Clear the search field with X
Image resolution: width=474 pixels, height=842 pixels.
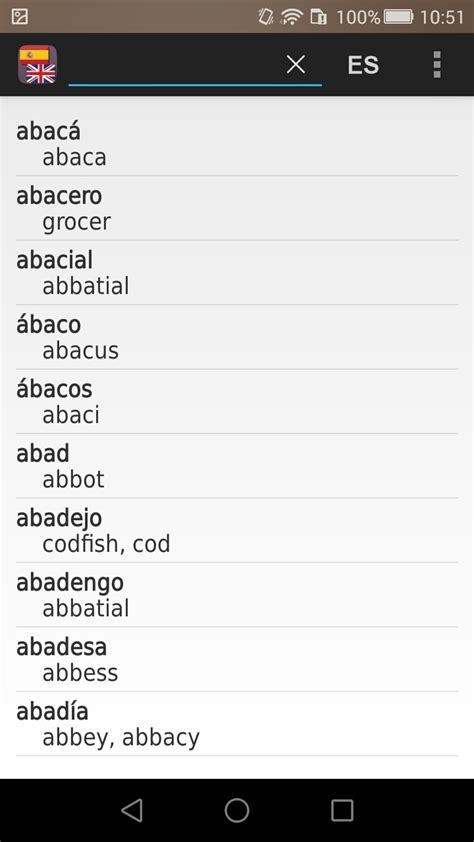point(295,64)
